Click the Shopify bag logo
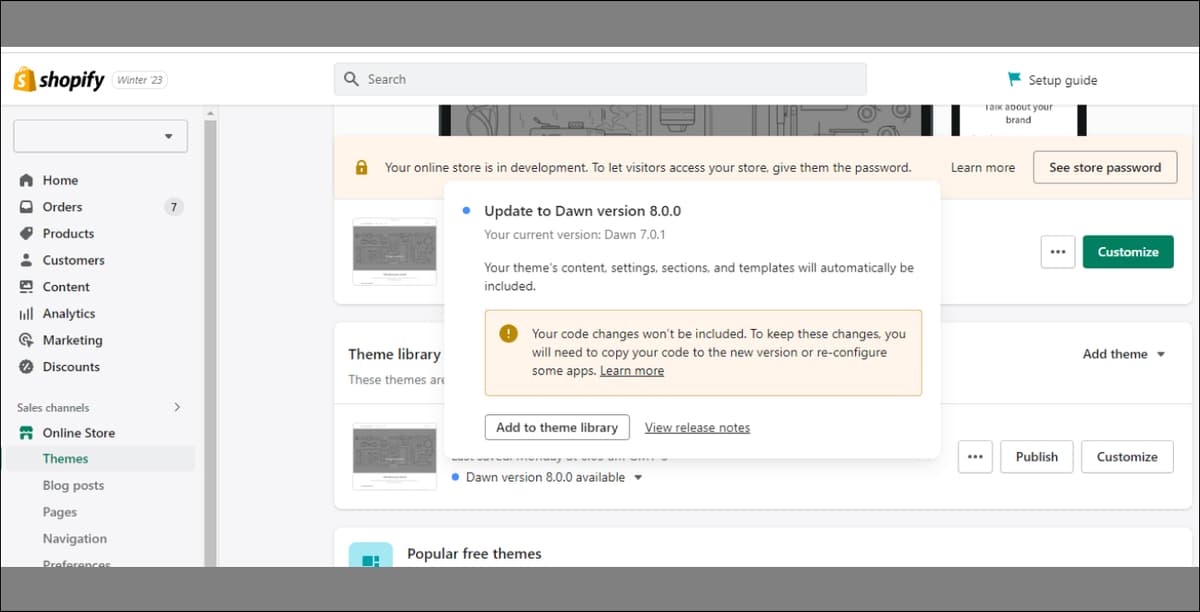The image size is (1200, 612). 25,80
